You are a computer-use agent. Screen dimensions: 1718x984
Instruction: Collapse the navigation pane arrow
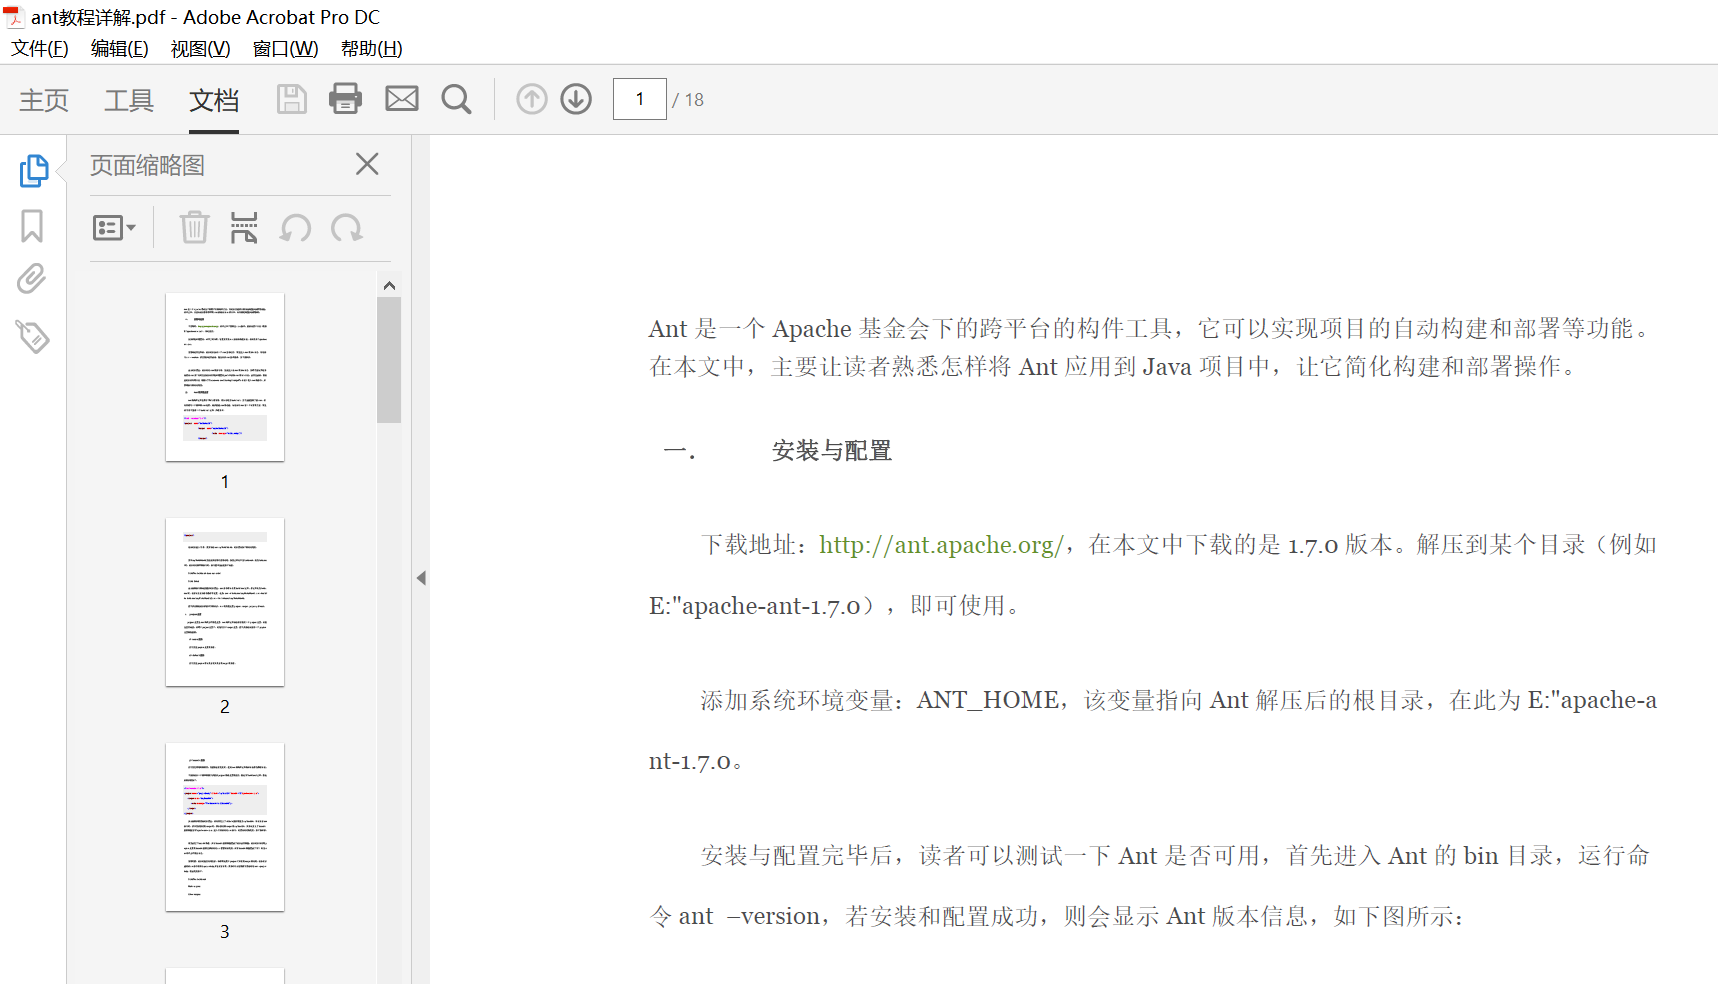[x=421, y=578]
